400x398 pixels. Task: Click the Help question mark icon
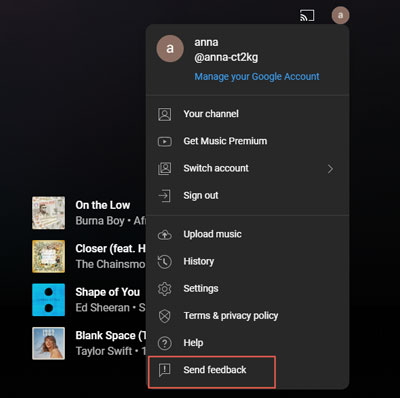tap(165, 343)
